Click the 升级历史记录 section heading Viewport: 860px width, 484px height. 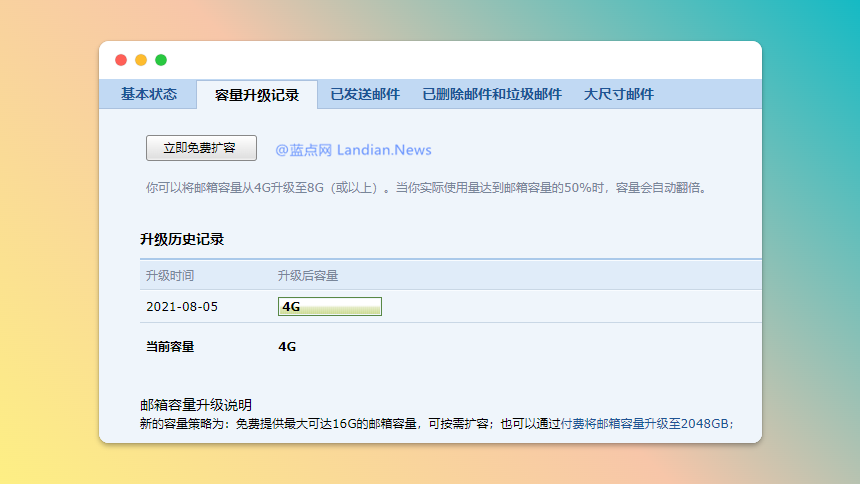(182, 239)
